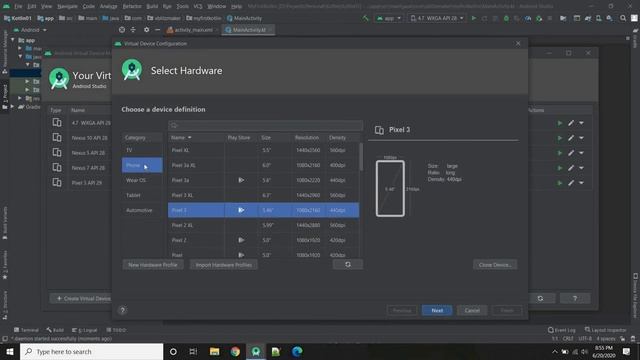
Task: Open SDK Manager icon in main toolbar
Action: click(x=609, y=18)
